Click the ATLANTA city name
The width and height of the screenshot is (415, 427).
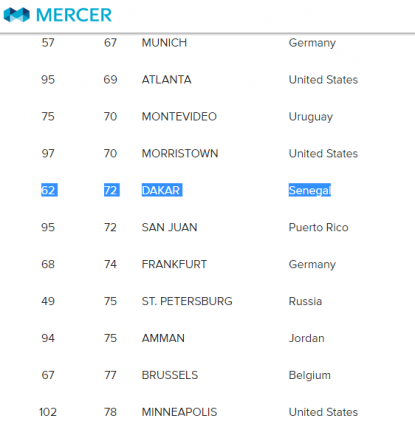coord(166,80)
